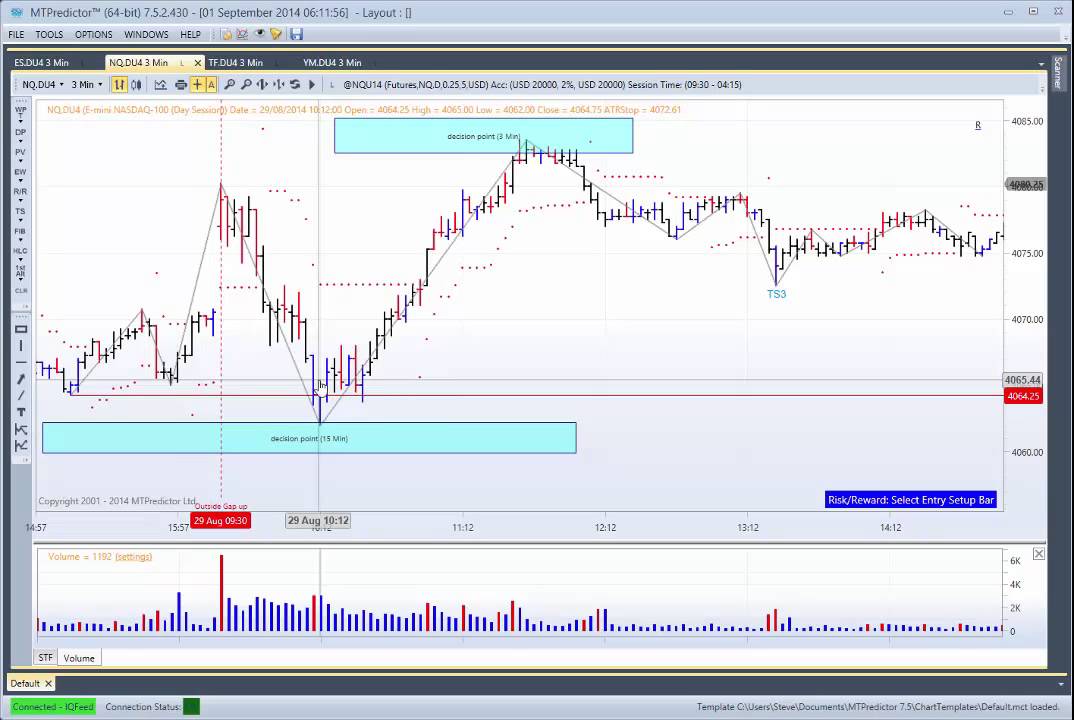The width and height of the screenshot is (1074, 720).
Task: Click the red 4064.25 price label
Action: [x=1023, y=396]
